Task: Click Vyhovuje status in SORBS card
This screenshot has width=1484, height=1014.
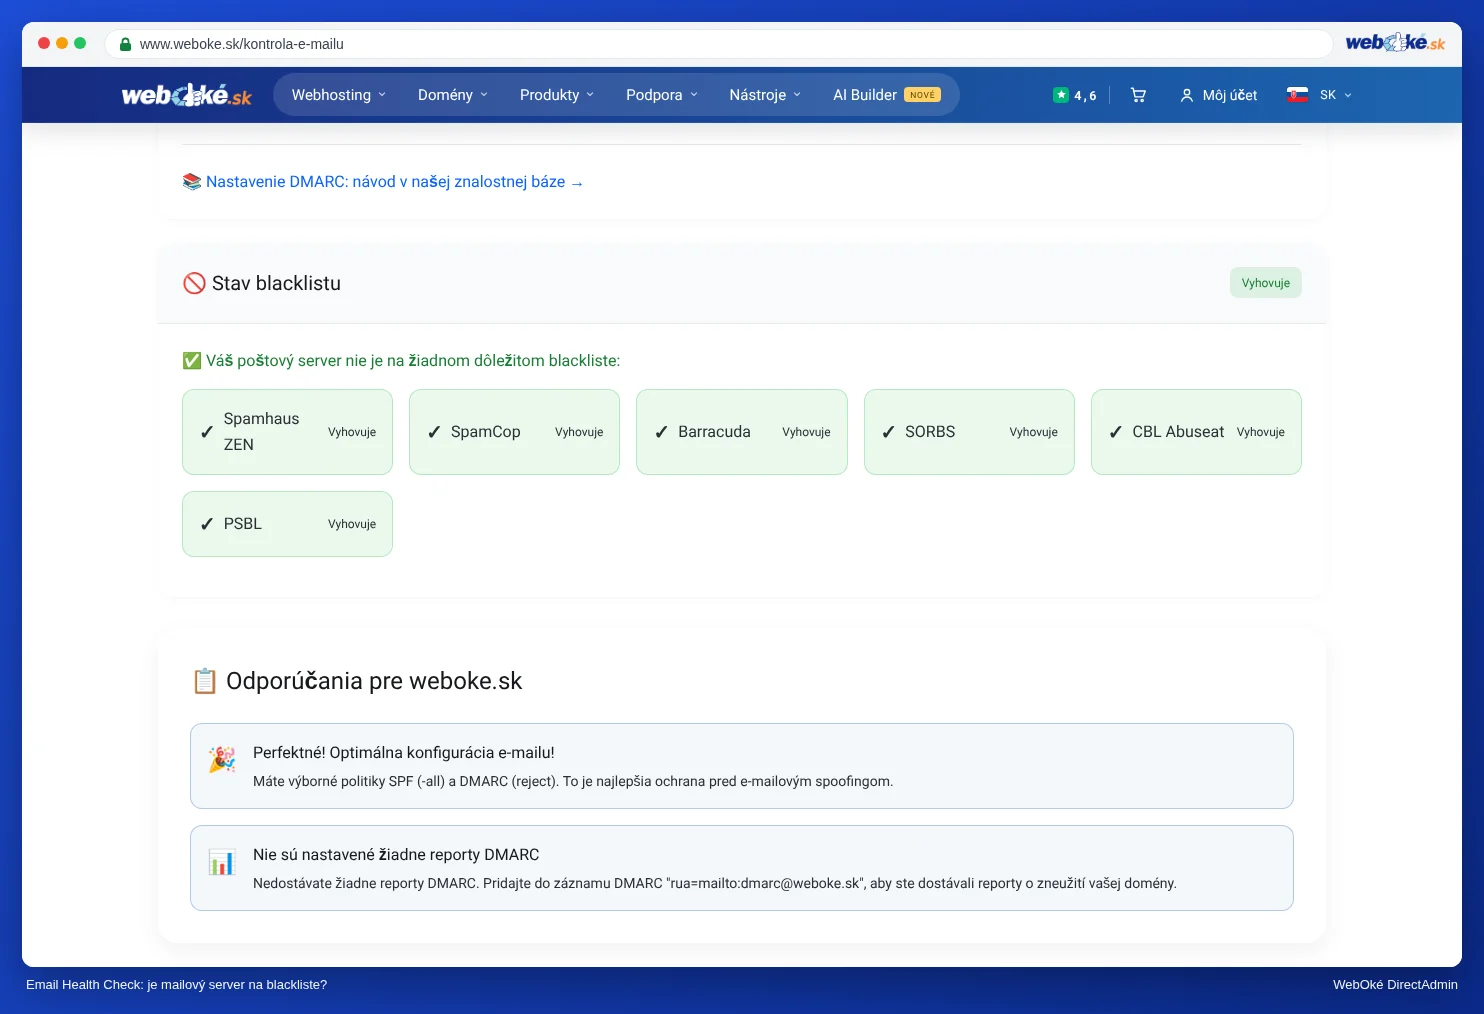Action: [x=1033, y=432]
